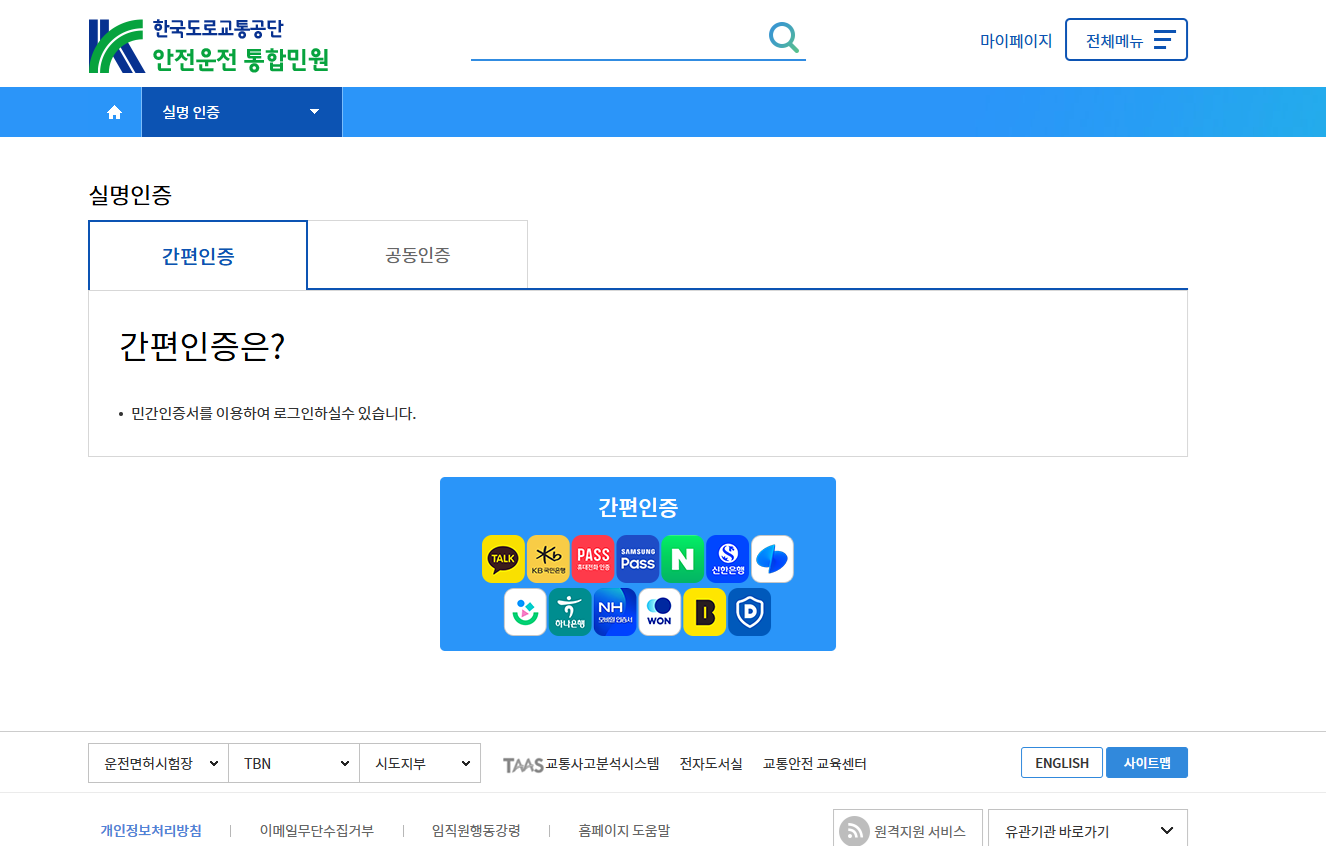The image size is (1326, 846).
Task: Open the TBN select box
Action: pos(294,763)
